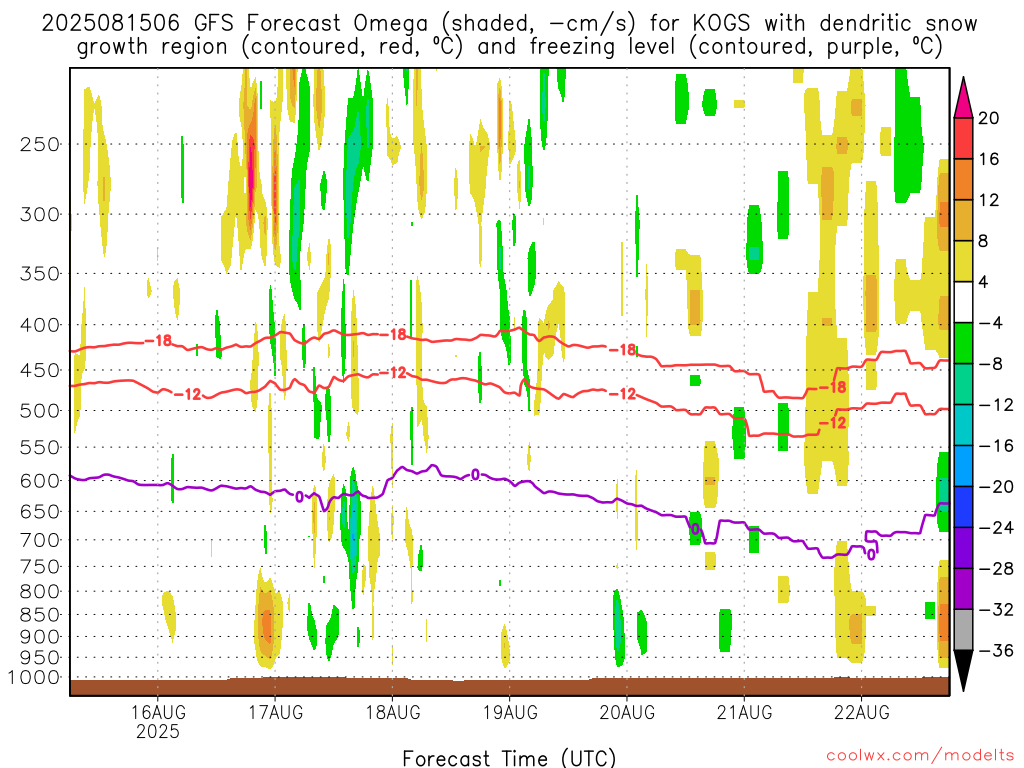Select the 20AUG date on time axis
The width and height of the screenshot is (1024, 768).
point(627,712)
